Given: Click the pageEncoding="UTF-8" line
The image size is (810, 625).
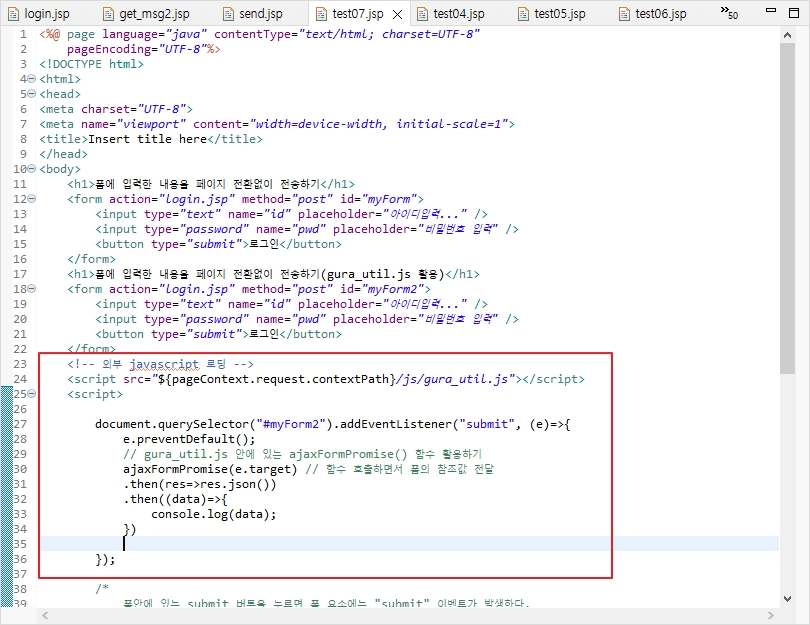Looking at the screenshot, I should (x=144, y=49).
